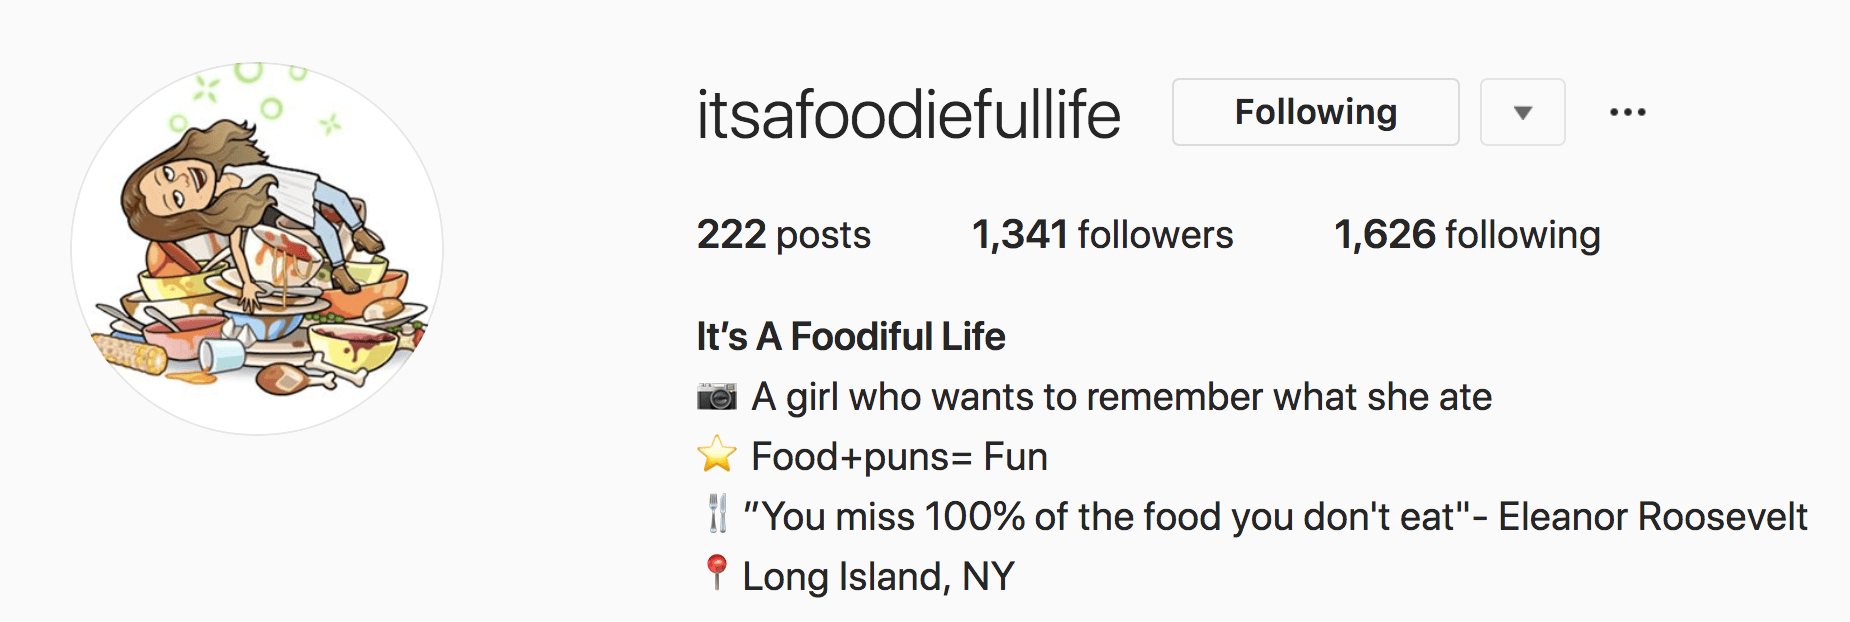Click the camera emoji in the bio
This screenshot has width=1850, height=622.
click(x=716, y=397)
